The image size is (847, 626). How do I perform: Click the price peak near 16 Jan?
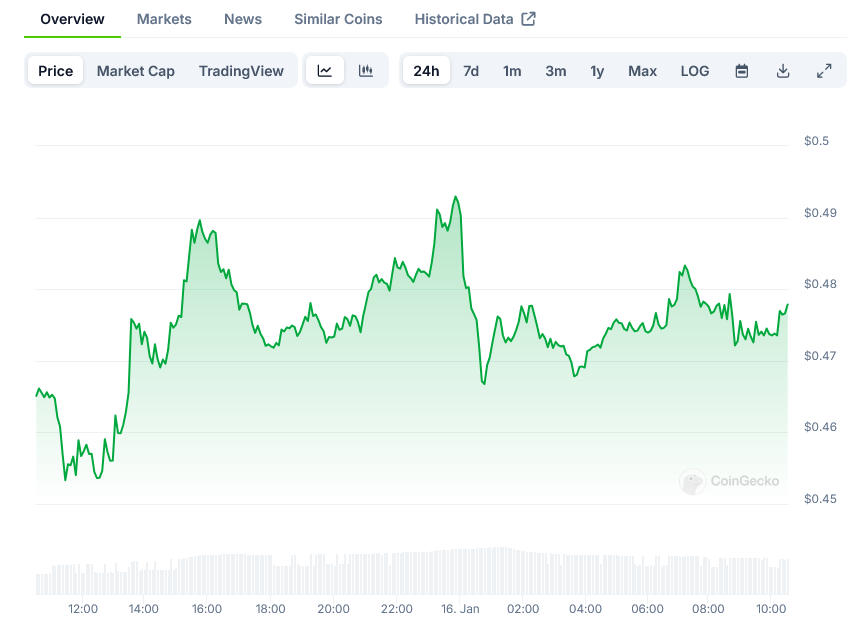pyautogui.click(x=456, y=197)
